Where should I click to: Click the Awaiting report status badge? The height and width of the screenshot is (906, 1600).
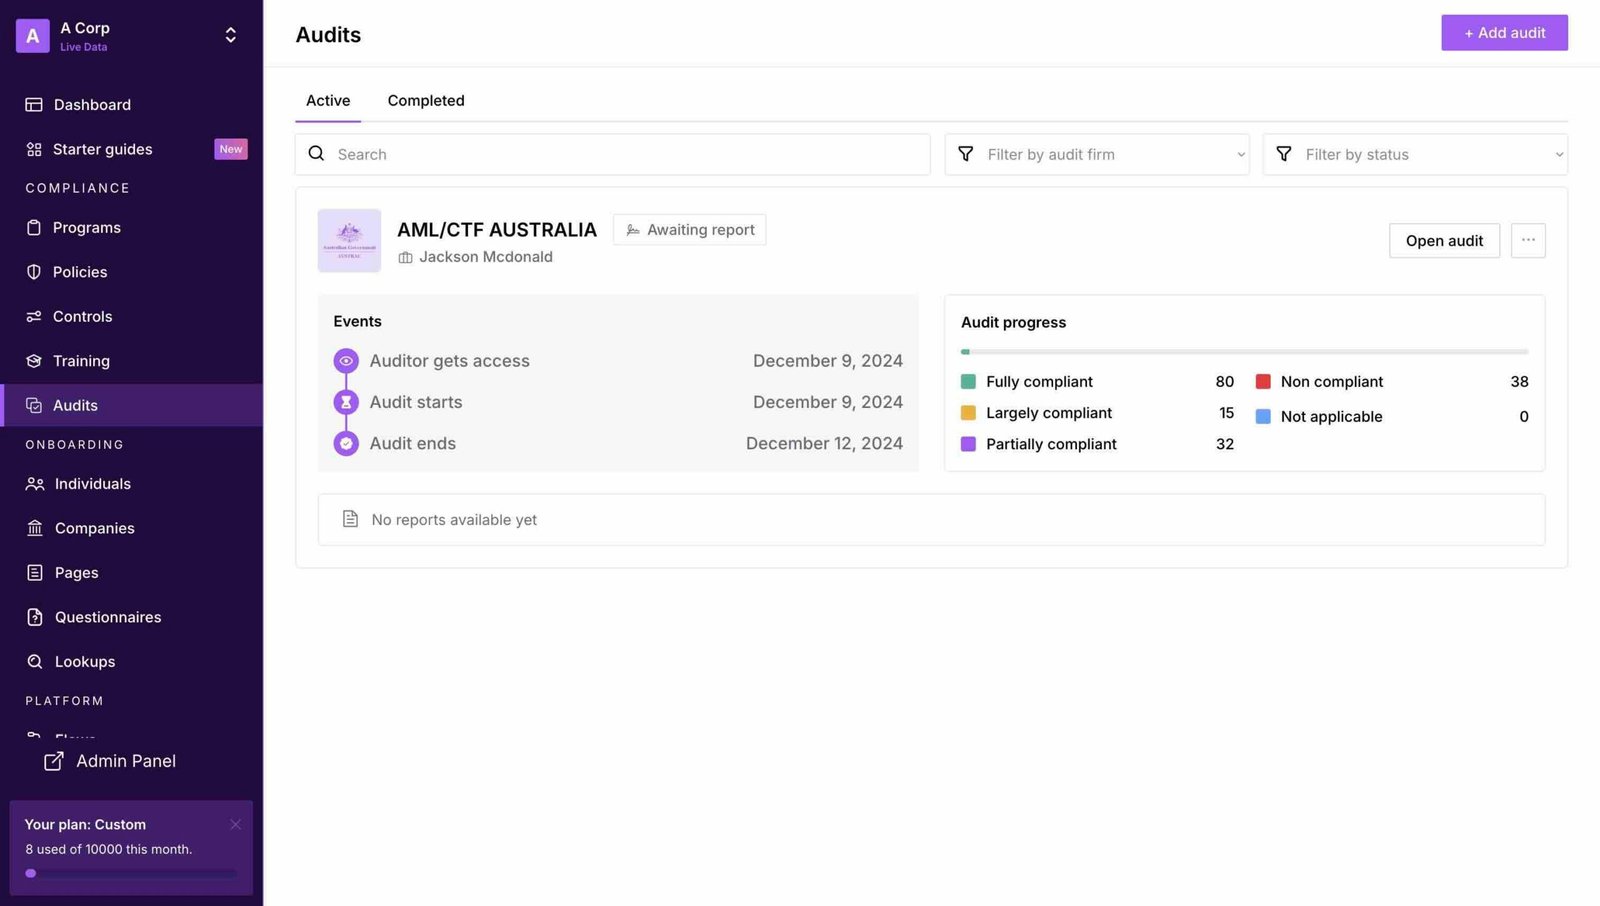[690, 230]
